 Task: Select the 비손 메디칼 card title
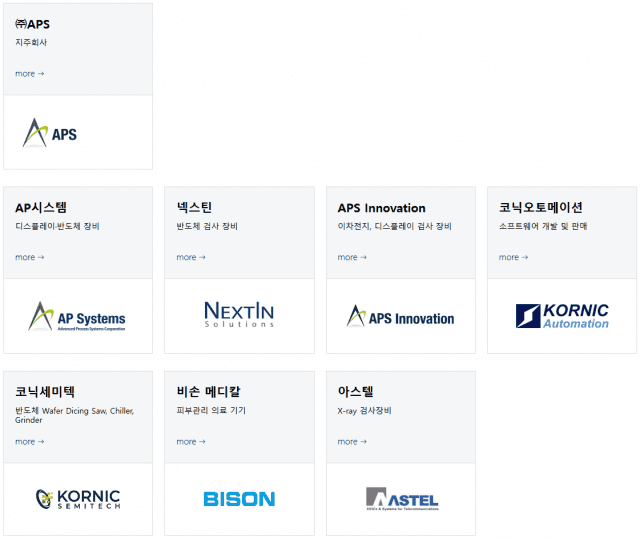pos(209,392)
